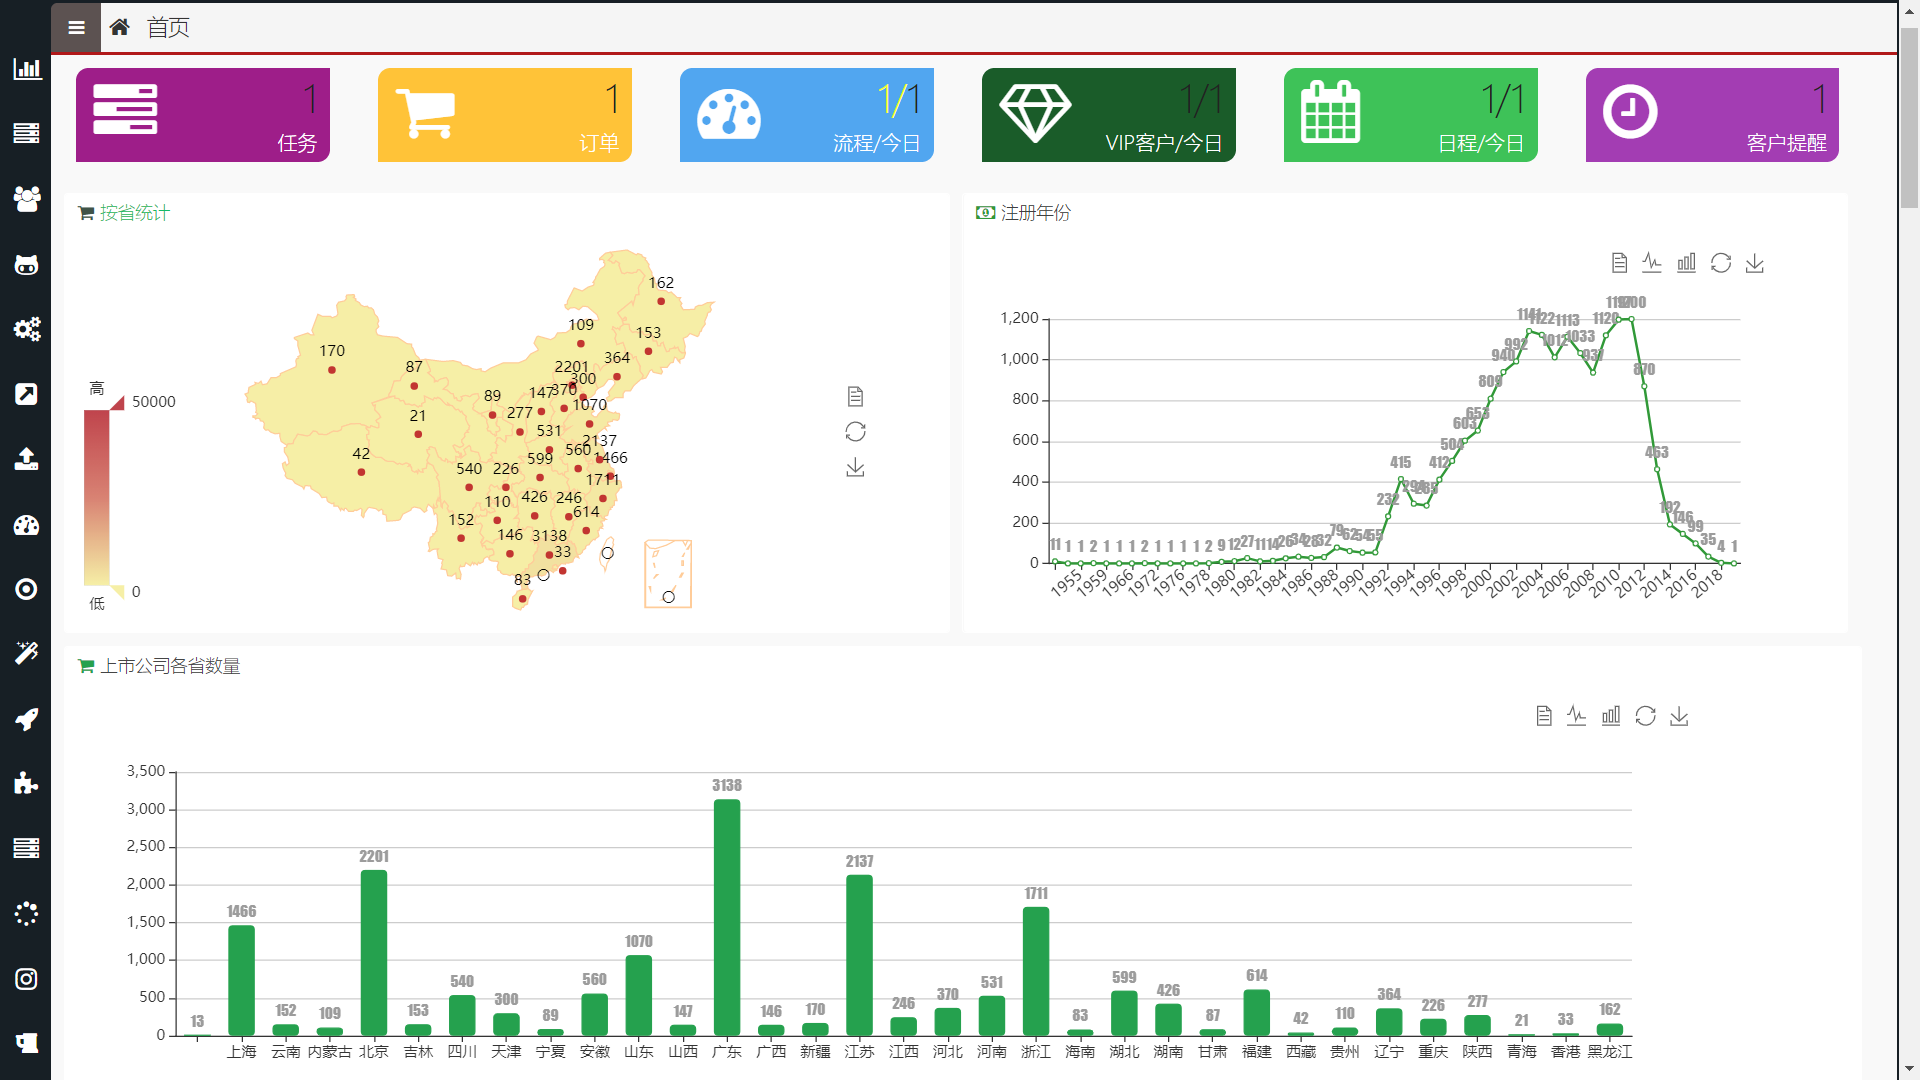Viewport: 1920px width, 1080px height.
Task: Click the puzzle piece sidebar icon
Action: click(26, 783)
